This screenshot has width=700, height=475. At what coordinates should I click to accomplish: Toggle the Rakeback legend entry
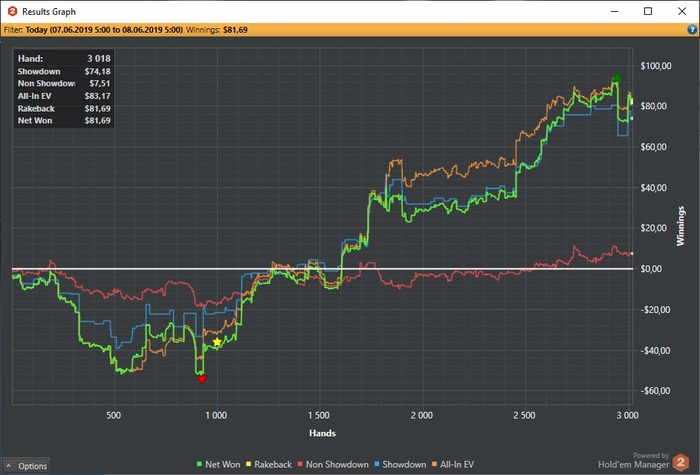point(269,464)
